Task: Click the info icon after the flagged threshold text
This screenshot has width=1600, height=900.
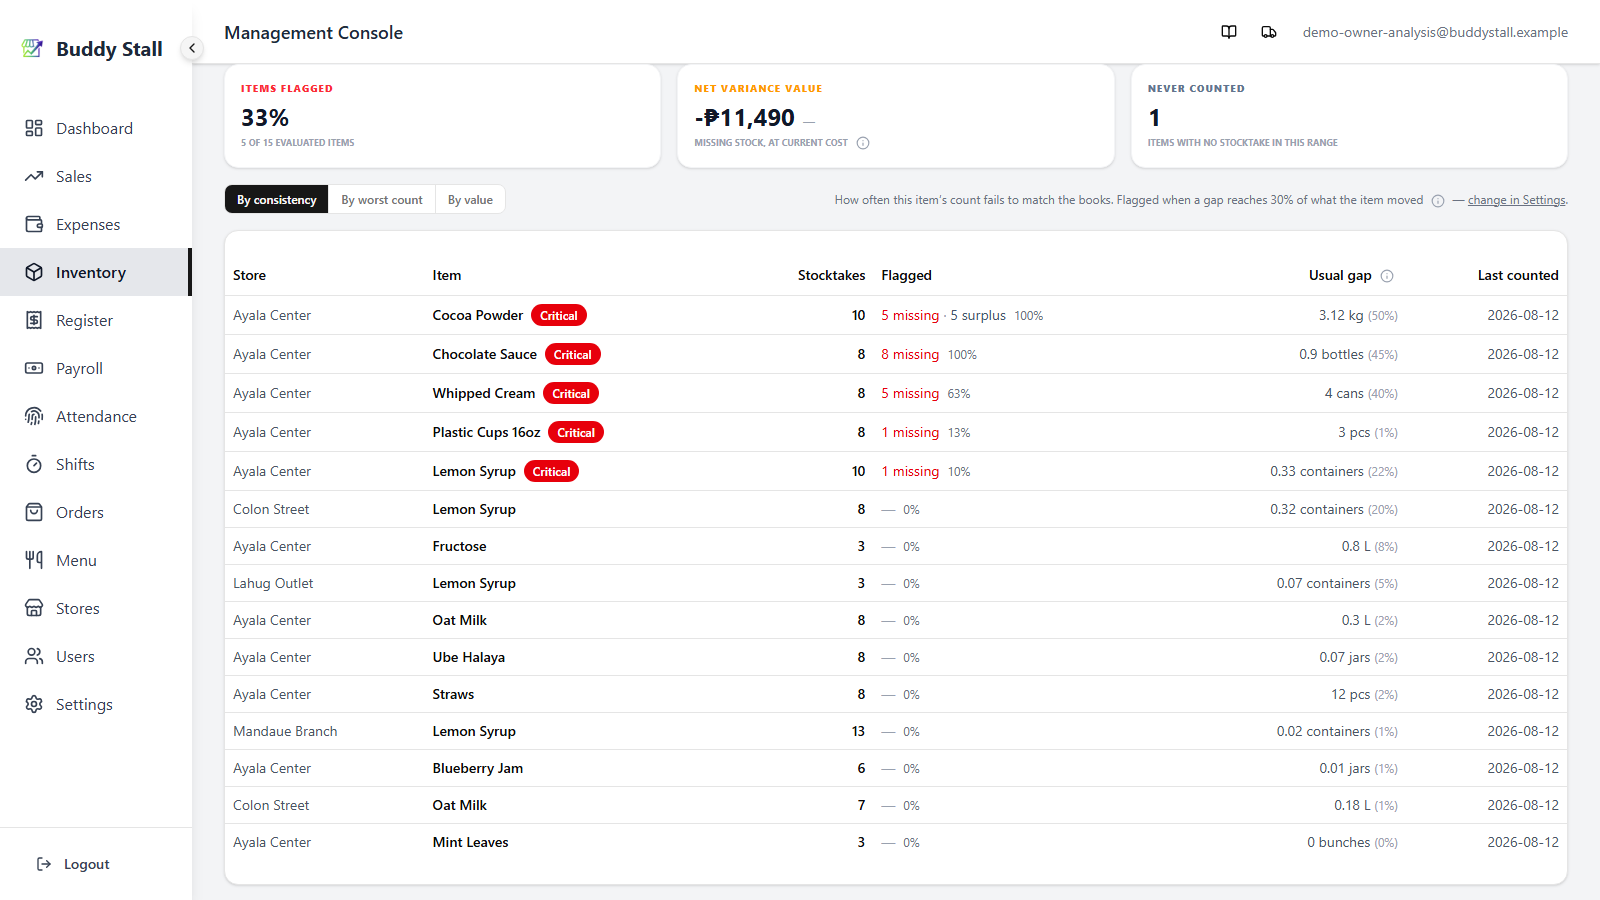Action: click(x=1438, y=201)
